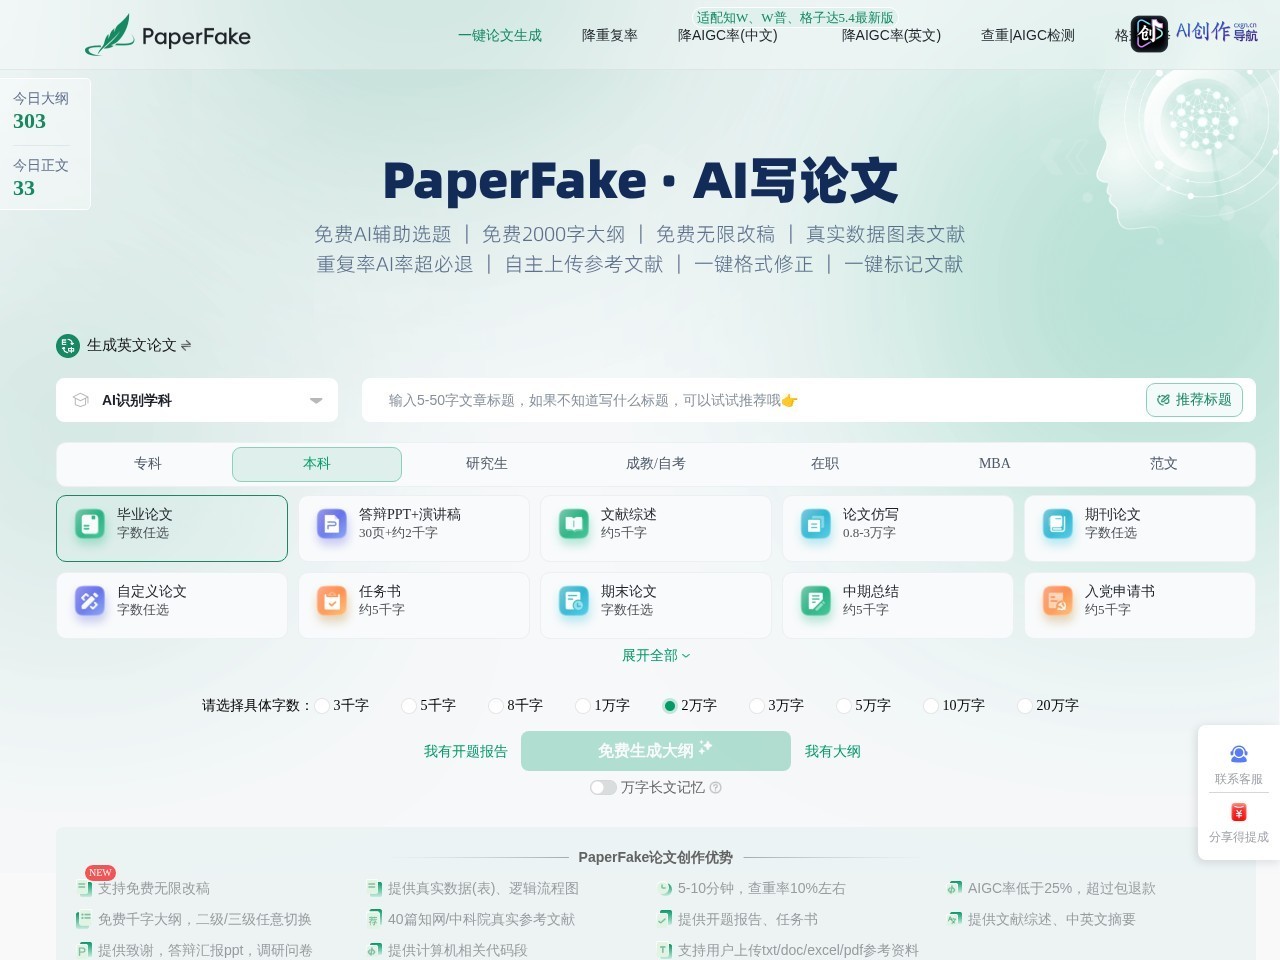Screen dimensions: 1280x960
Task: Open 降重复率 in the top navigation
Action: (x=610, y=35)
